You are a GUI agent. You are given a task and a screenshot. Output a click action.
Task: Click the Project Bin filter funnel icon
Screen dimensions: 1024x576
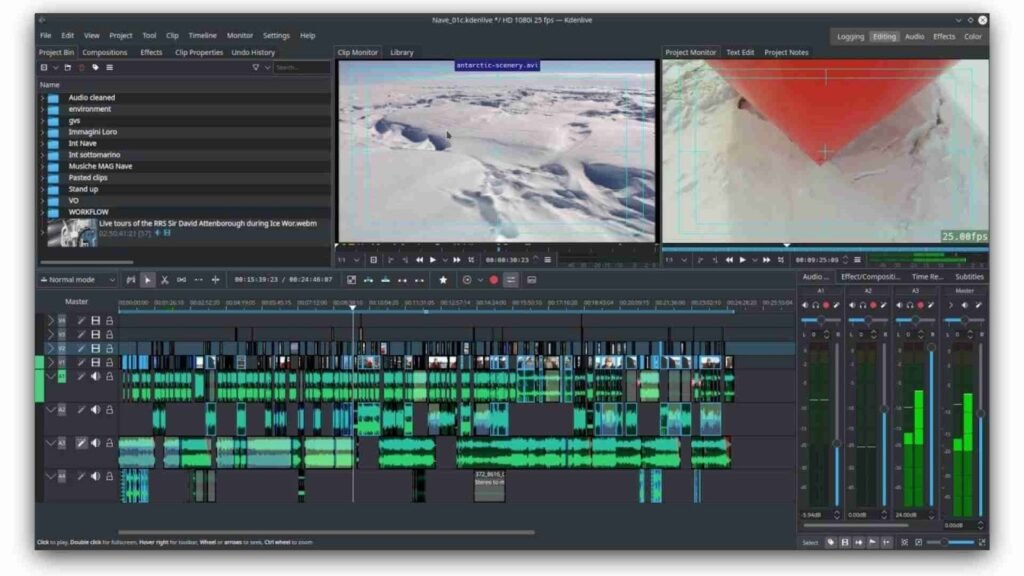(x=256, y=67)
